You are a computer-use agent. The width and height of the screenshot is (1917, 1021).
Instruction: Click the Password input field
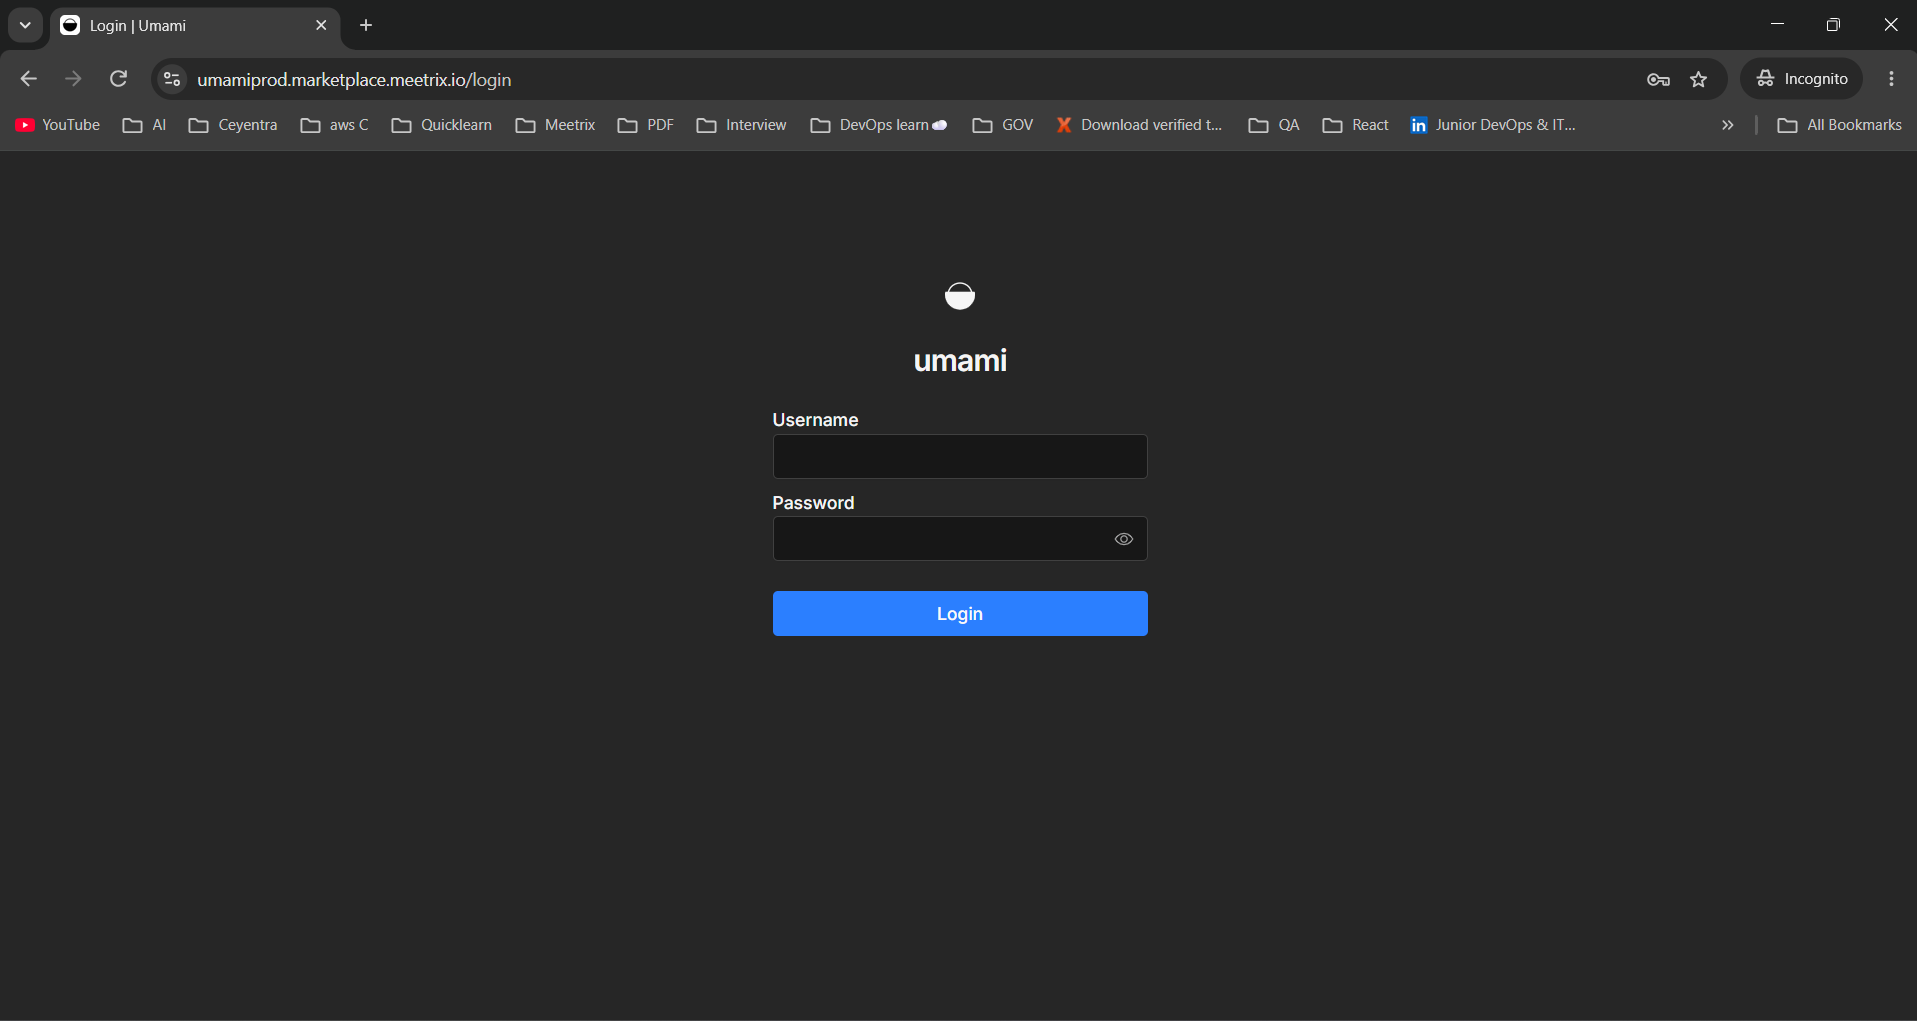[x=960, y=539]
